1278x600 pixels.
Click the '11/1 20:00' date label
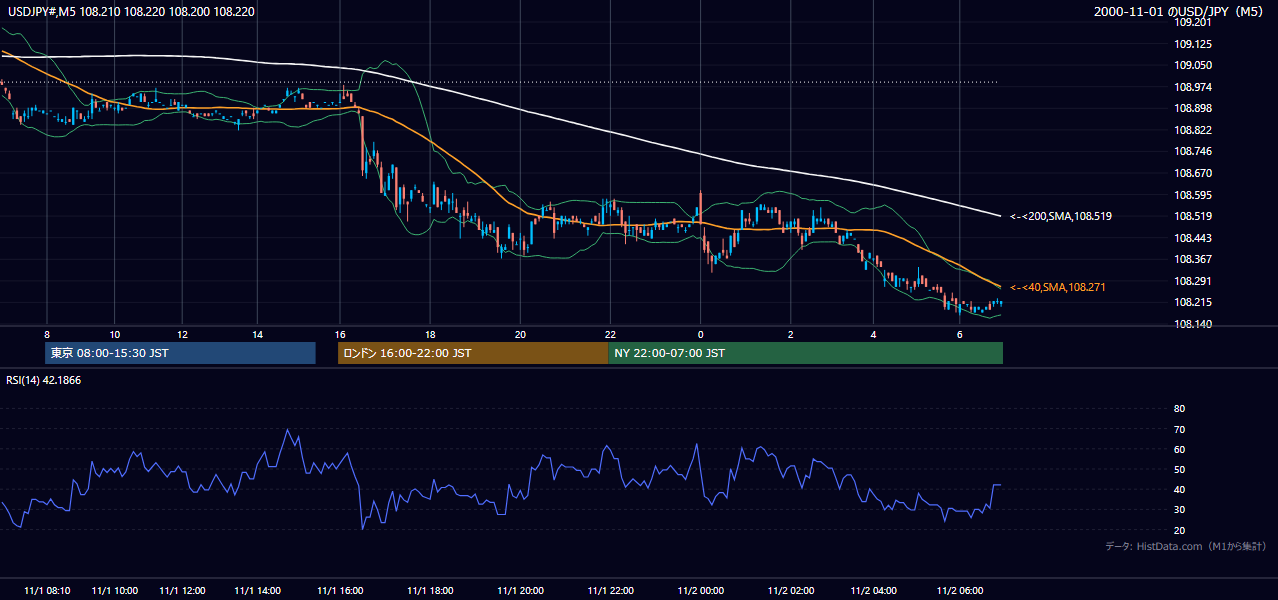pos(520,590)
